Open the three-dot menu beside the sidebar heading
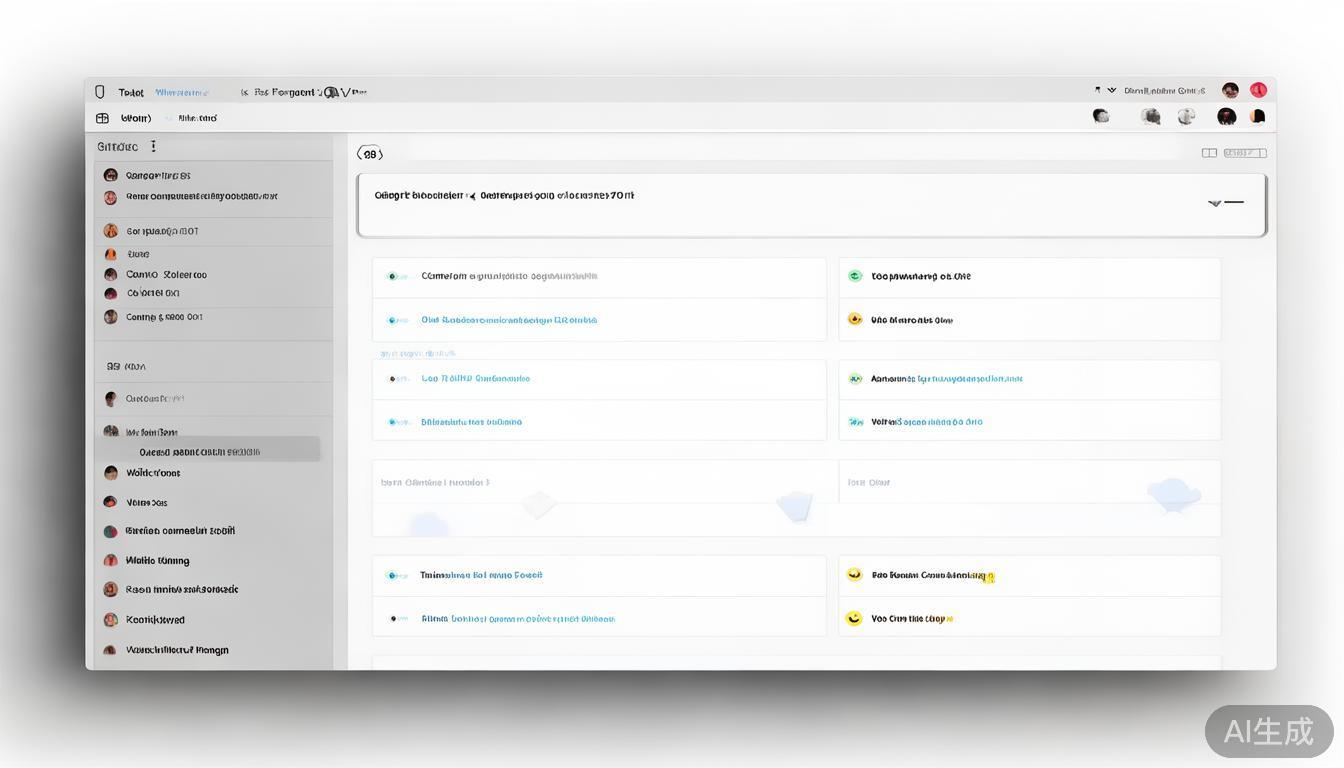The width and height of the screenshot is (1344, 768). [x=153, y=146]
